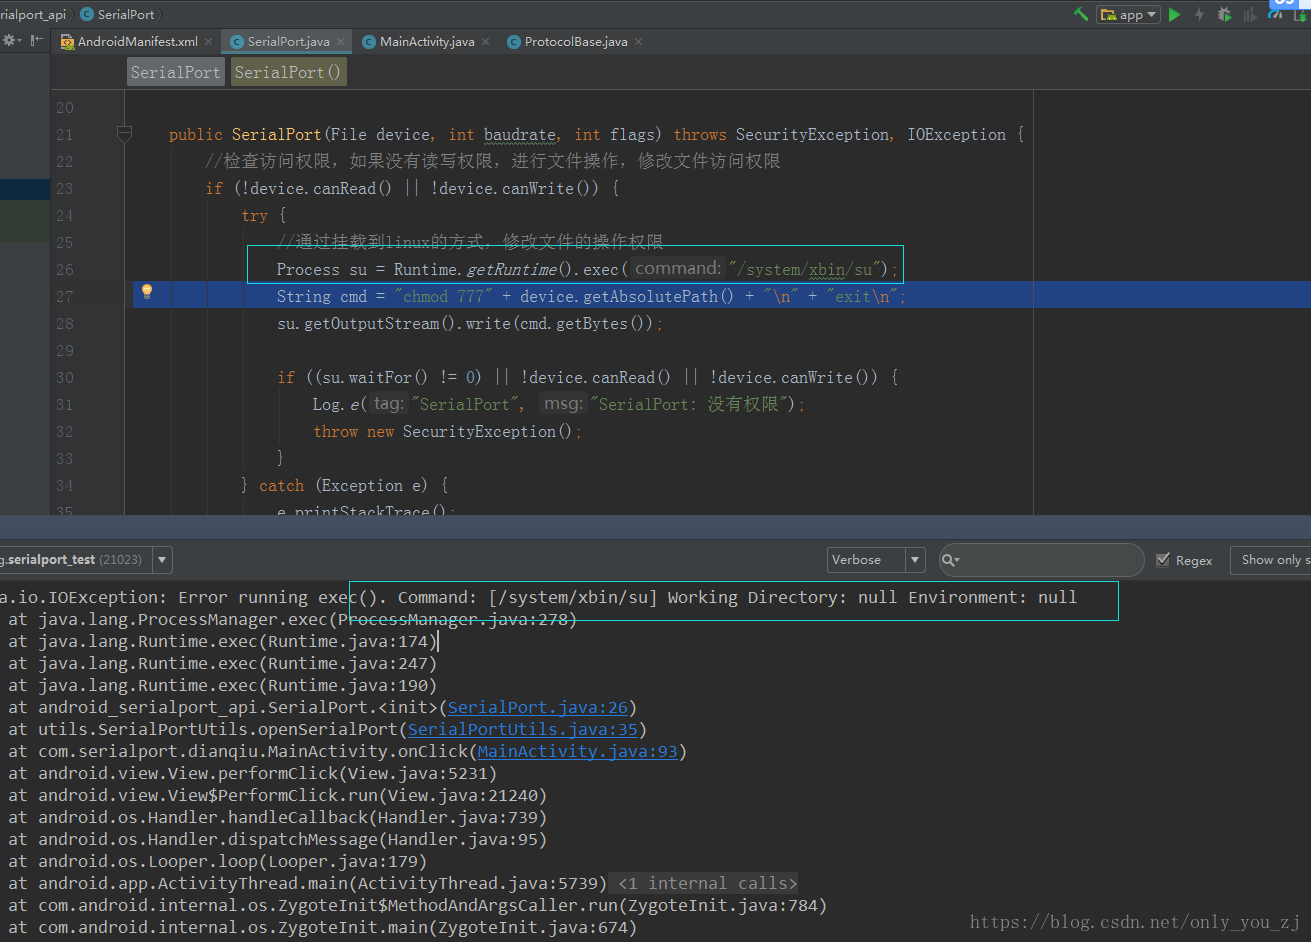
Task: Click the green hammer Make Project icon
Action: coord(1081,14)
